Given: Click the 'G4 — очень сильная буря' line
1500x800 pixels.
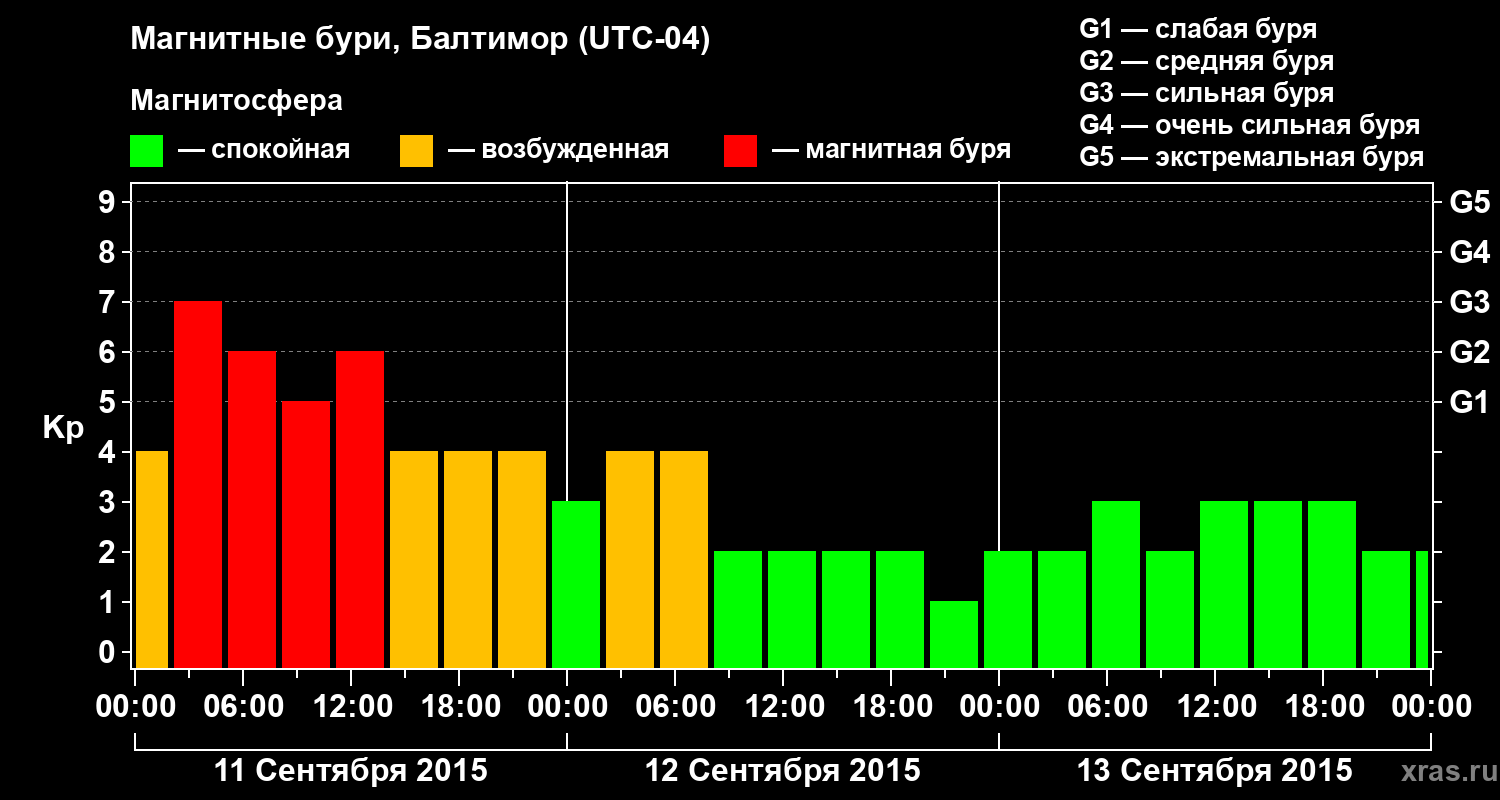Looking at the screenshot, I should click(x=1250, y=125).
